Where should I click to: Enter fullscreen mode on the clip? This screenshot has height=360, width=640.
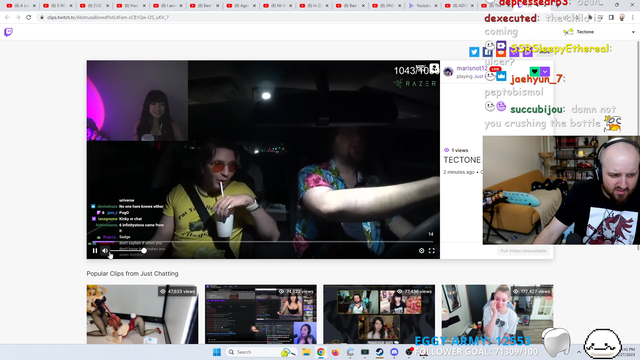(431, 251)
